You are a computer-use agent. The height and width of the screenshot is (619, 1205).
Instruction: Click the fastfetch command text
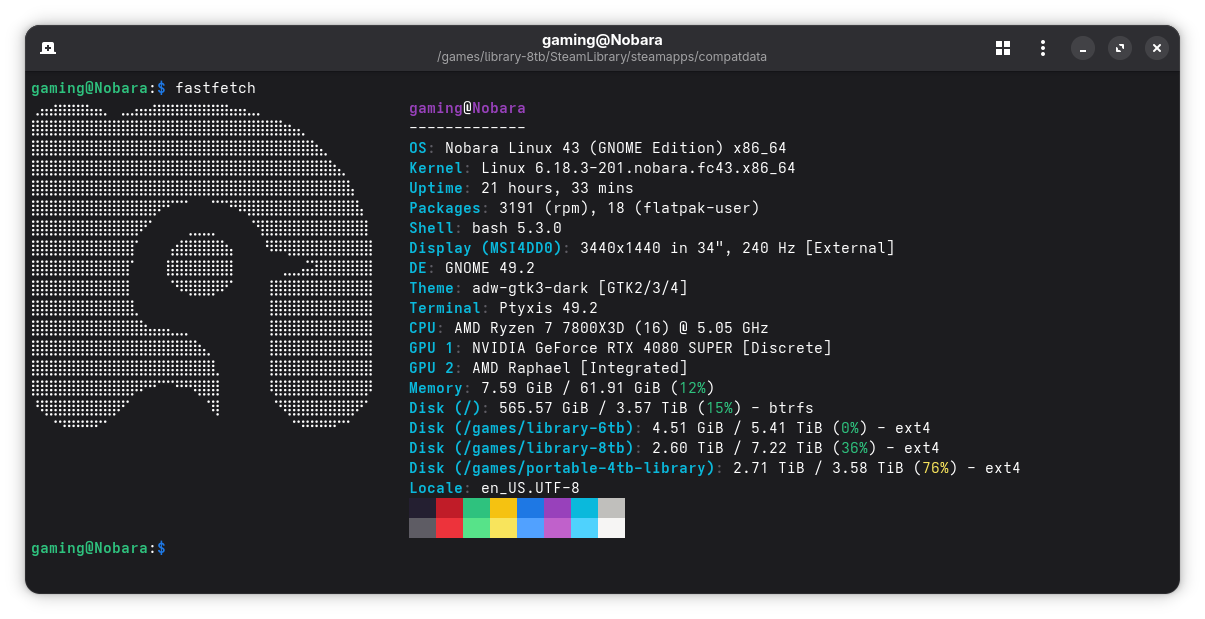(x=215, y=88)
